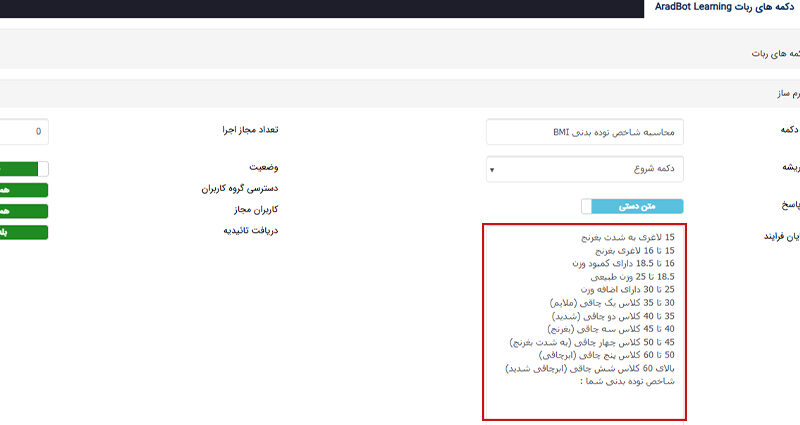Toggle the دریافت تائیدیه switch
This screenshot has width=800, height=425.
(x=24, y=232)
